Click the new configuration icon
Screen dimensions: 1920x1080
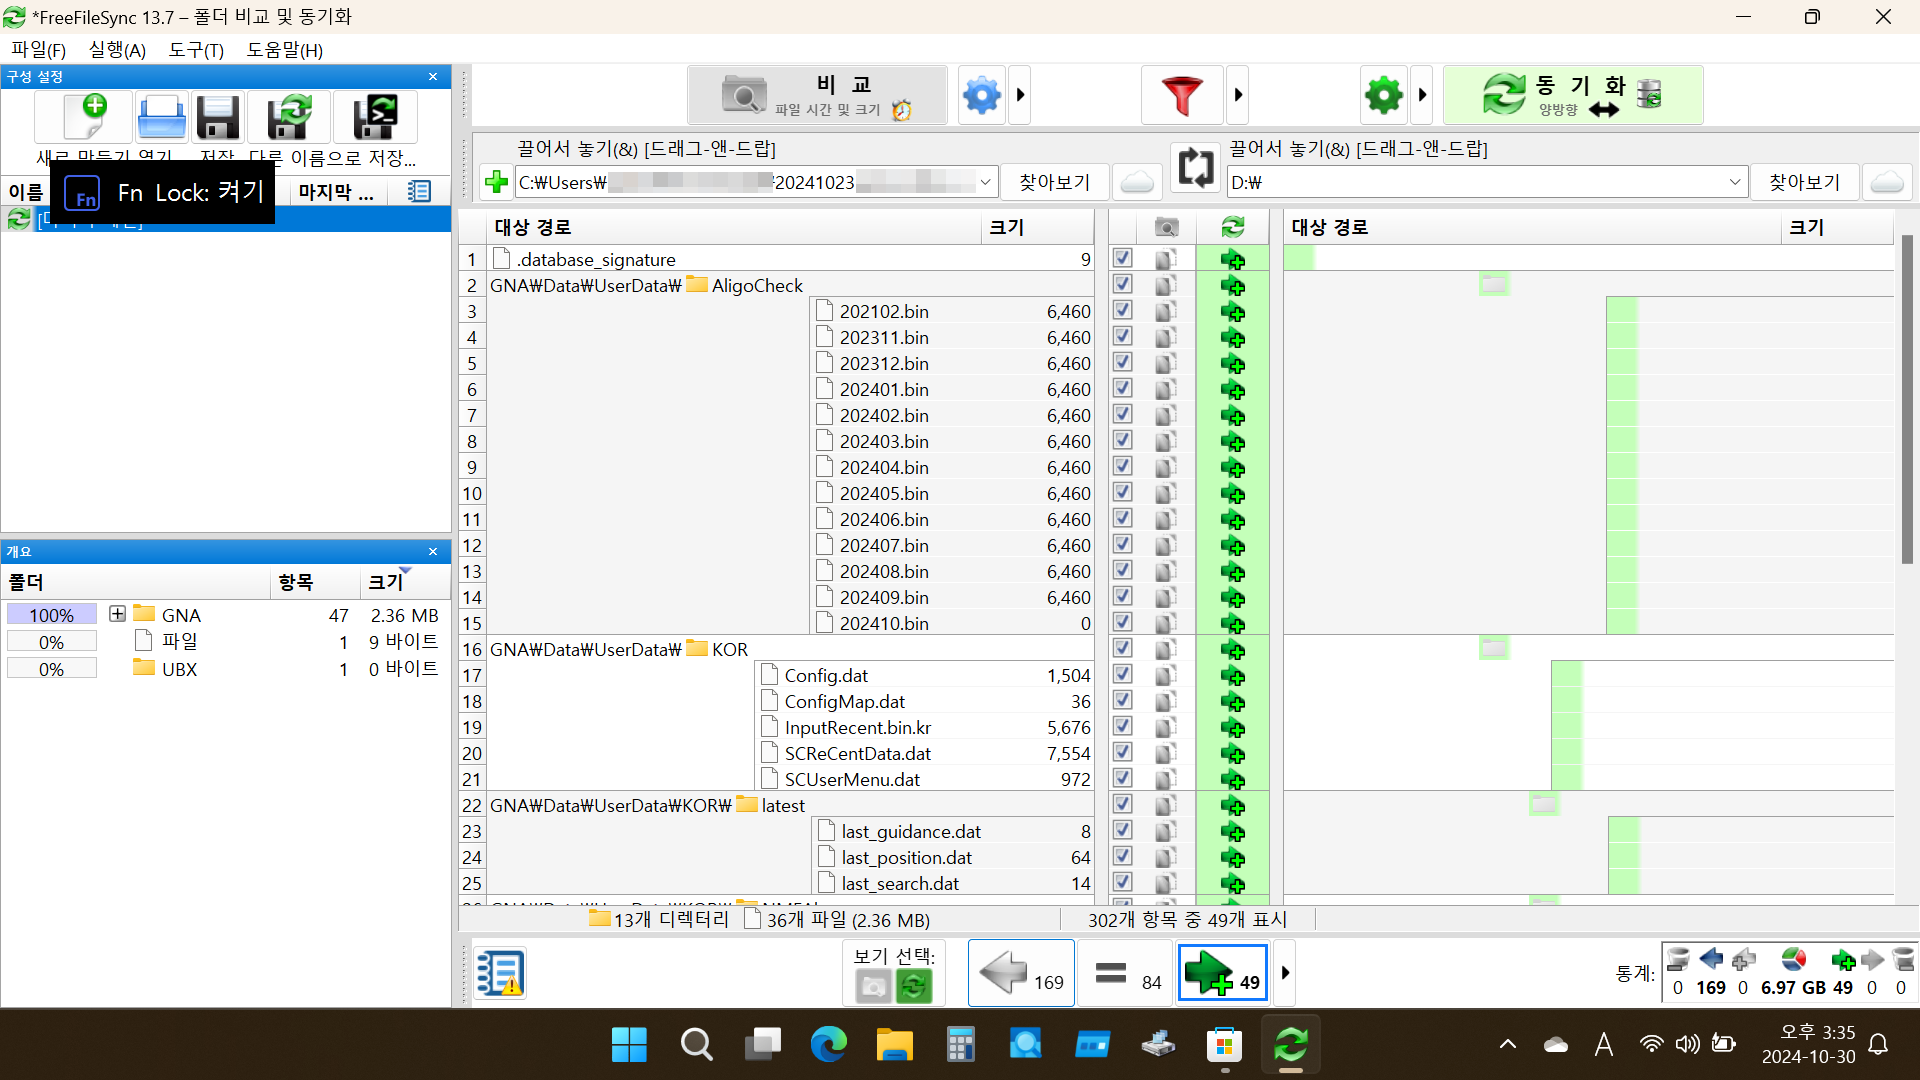84,118
